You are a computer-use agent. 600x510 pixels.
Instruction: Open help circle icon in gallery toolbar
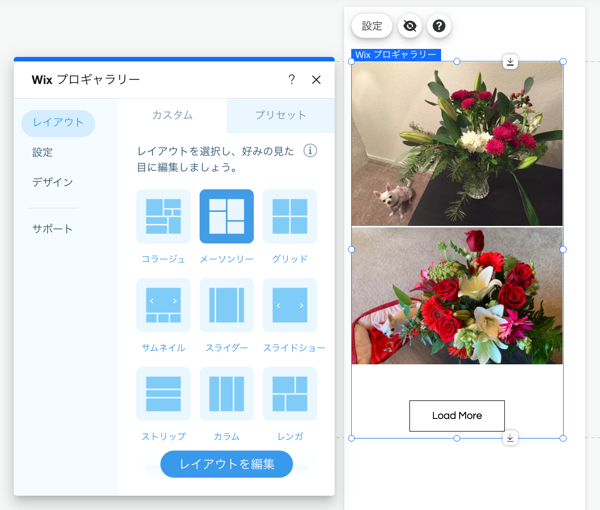pos(439,26)
